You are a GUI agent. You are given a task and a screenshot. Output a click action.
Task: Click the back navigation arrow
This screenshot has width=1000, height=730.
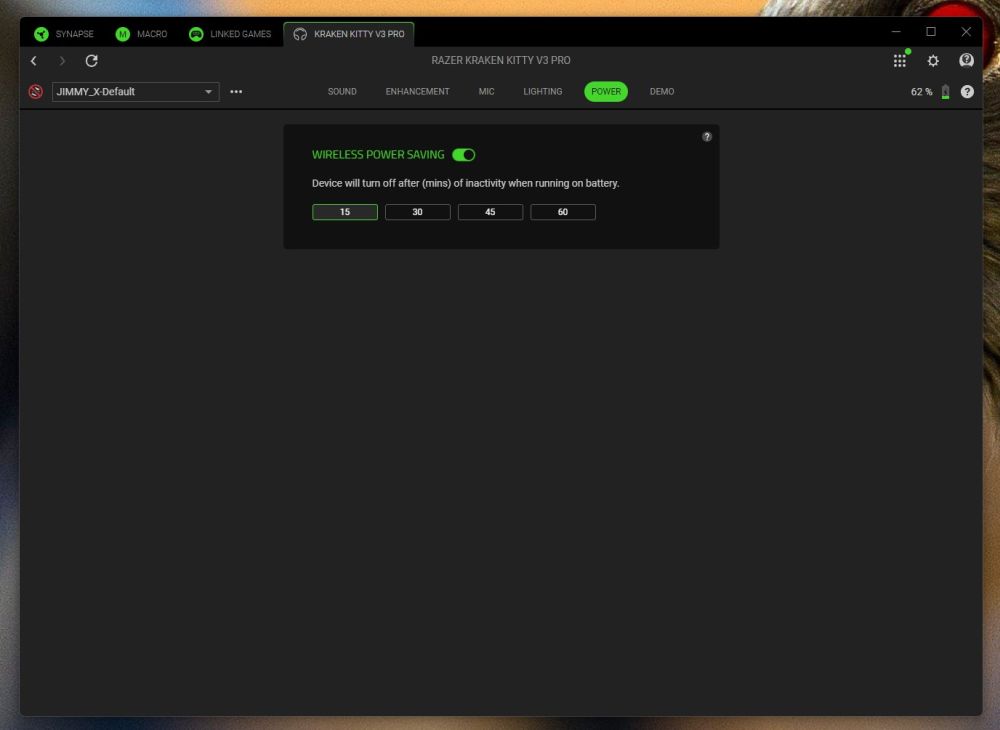[33, 61]
